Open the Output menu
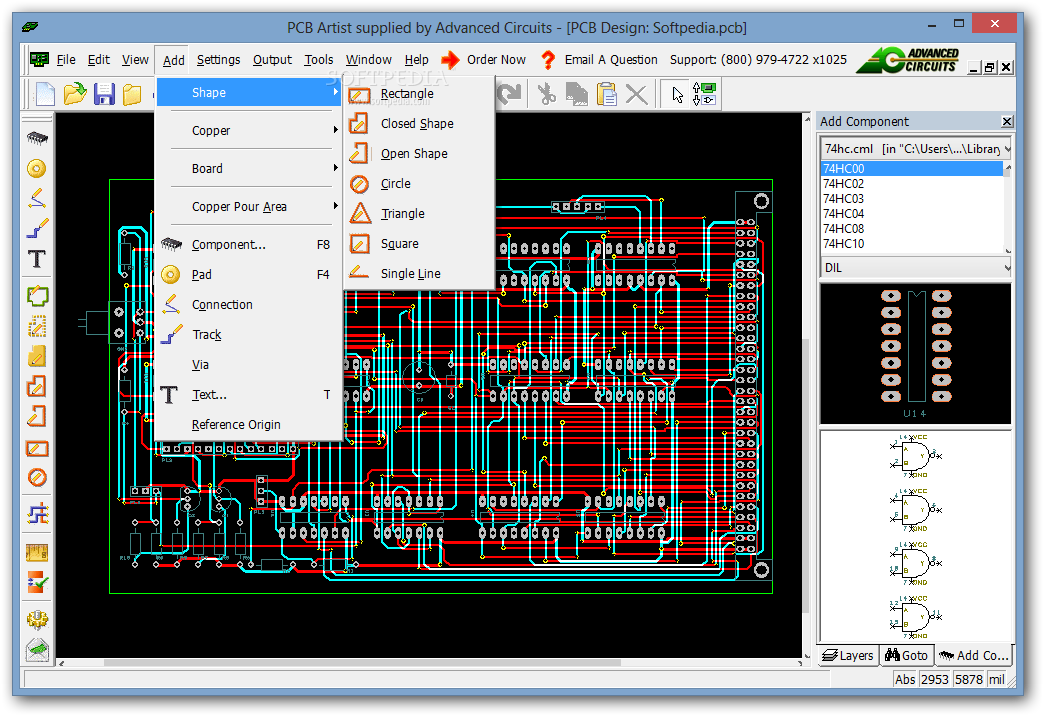This screenshot has width=1044, height=716. pos(272,60)
